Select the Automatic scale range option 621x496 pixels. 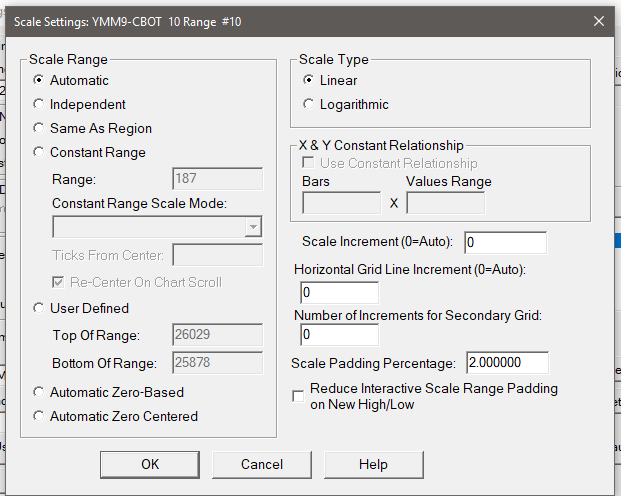tap(39, 80)
